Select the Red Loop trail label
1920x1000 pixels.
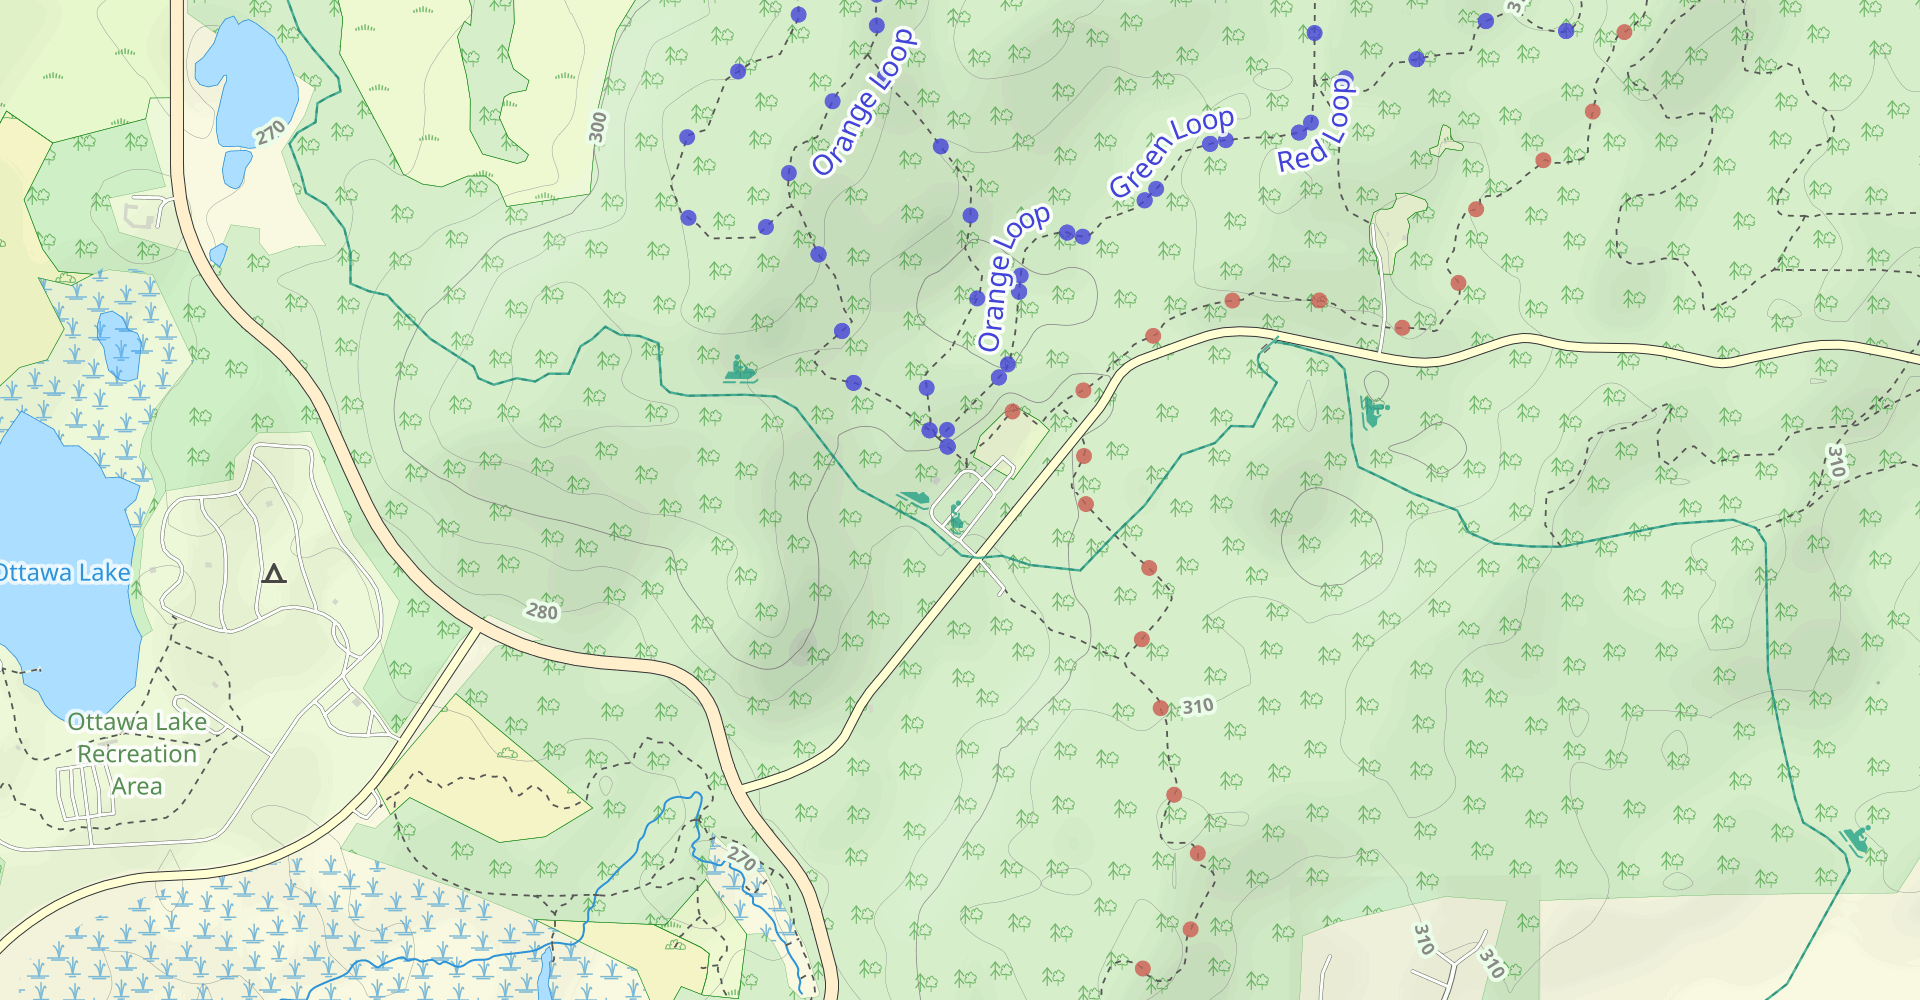tap(1316, 125)
